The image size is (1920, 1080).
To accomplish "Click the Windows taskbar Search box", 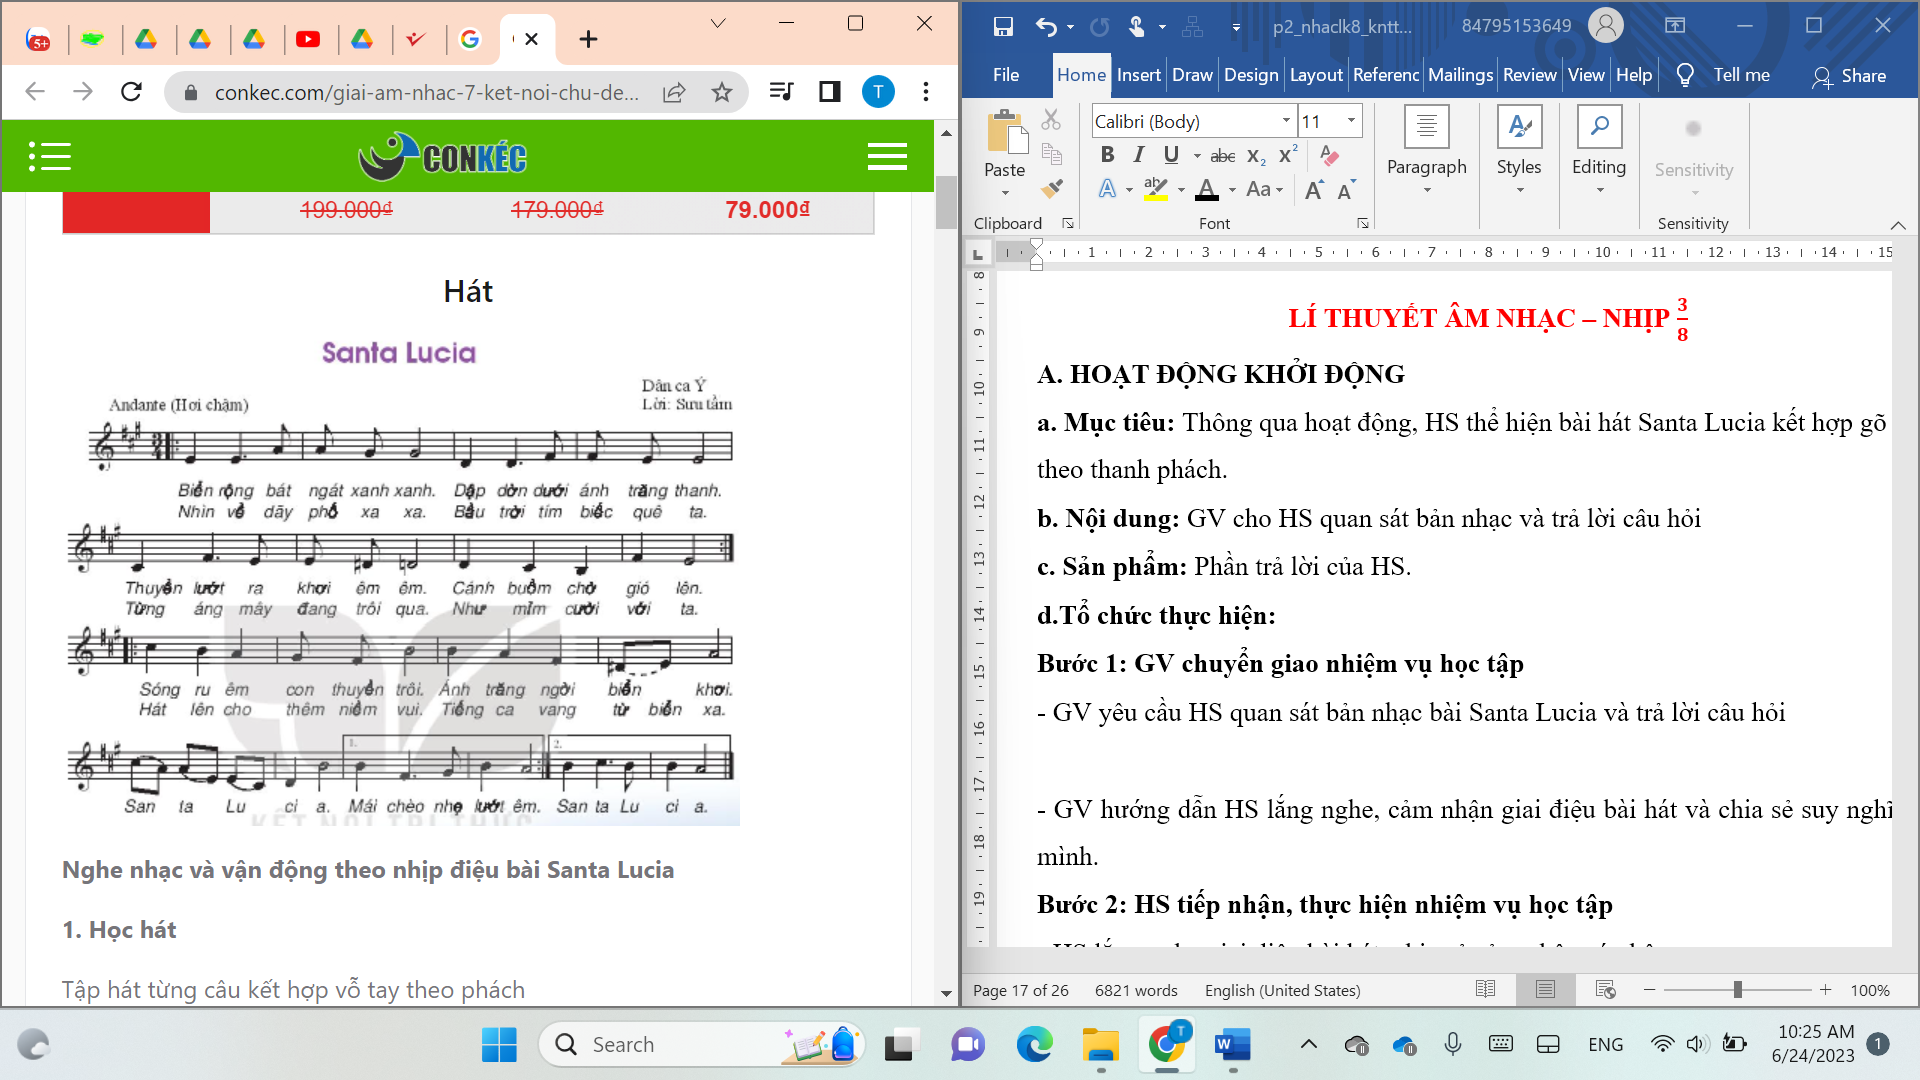I will 701,1044.
